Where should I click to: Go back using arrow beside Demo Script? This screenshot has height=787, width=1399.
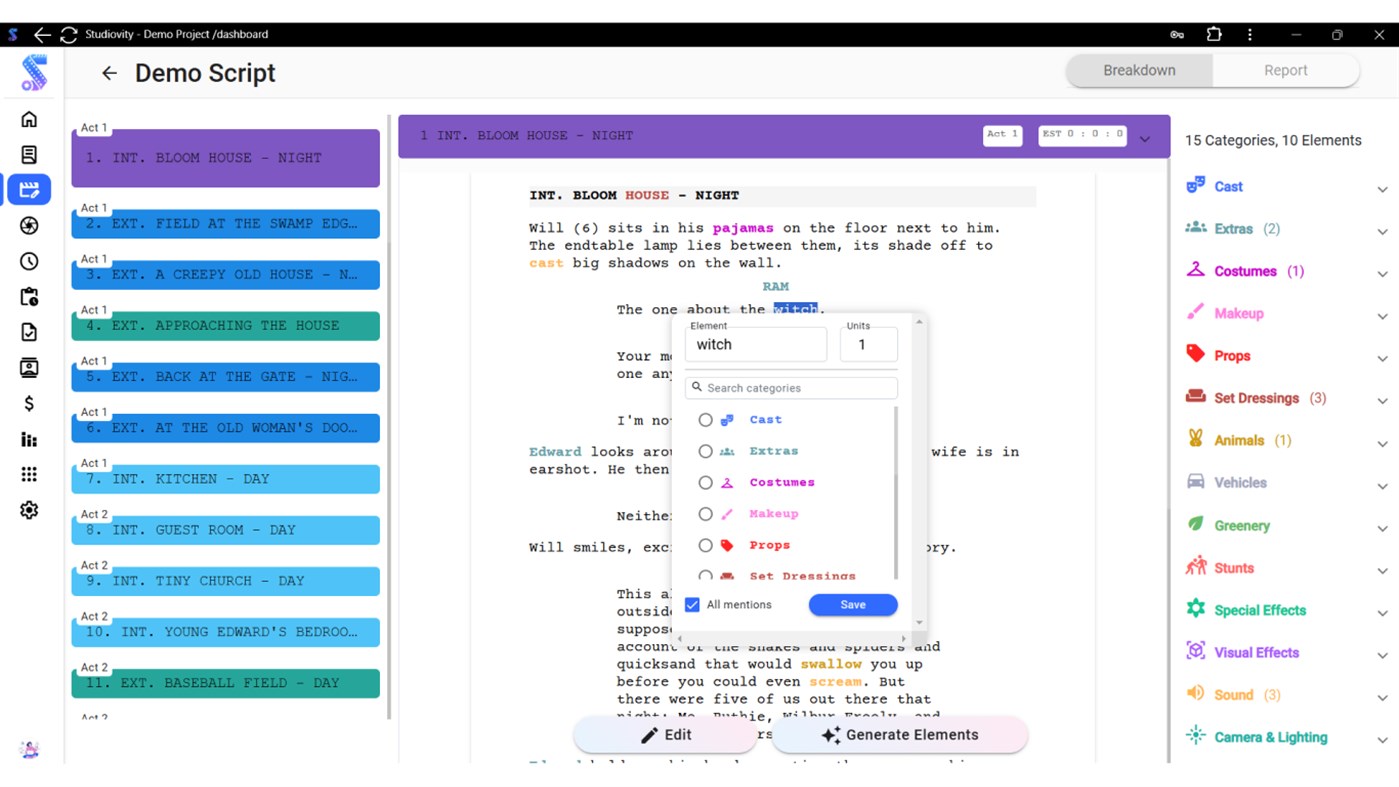click(109, 73)
